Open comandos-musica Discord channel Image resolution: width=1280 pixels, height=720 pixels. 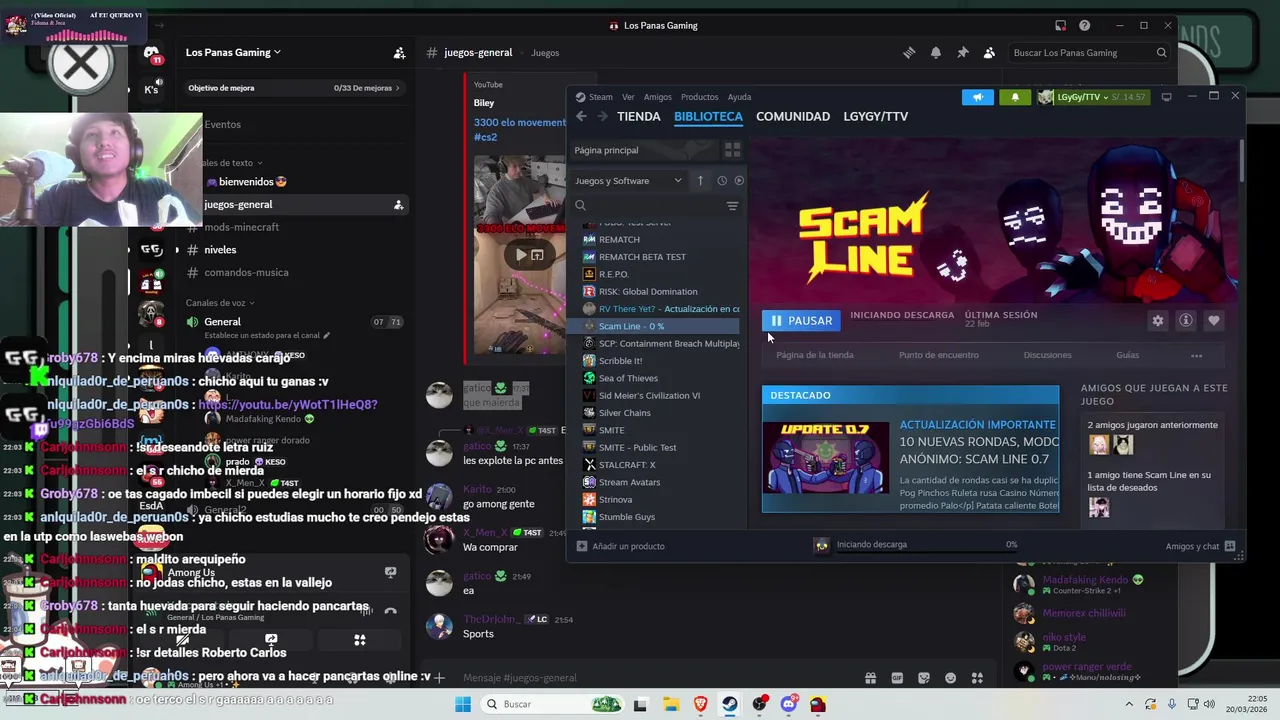point(246,272)
